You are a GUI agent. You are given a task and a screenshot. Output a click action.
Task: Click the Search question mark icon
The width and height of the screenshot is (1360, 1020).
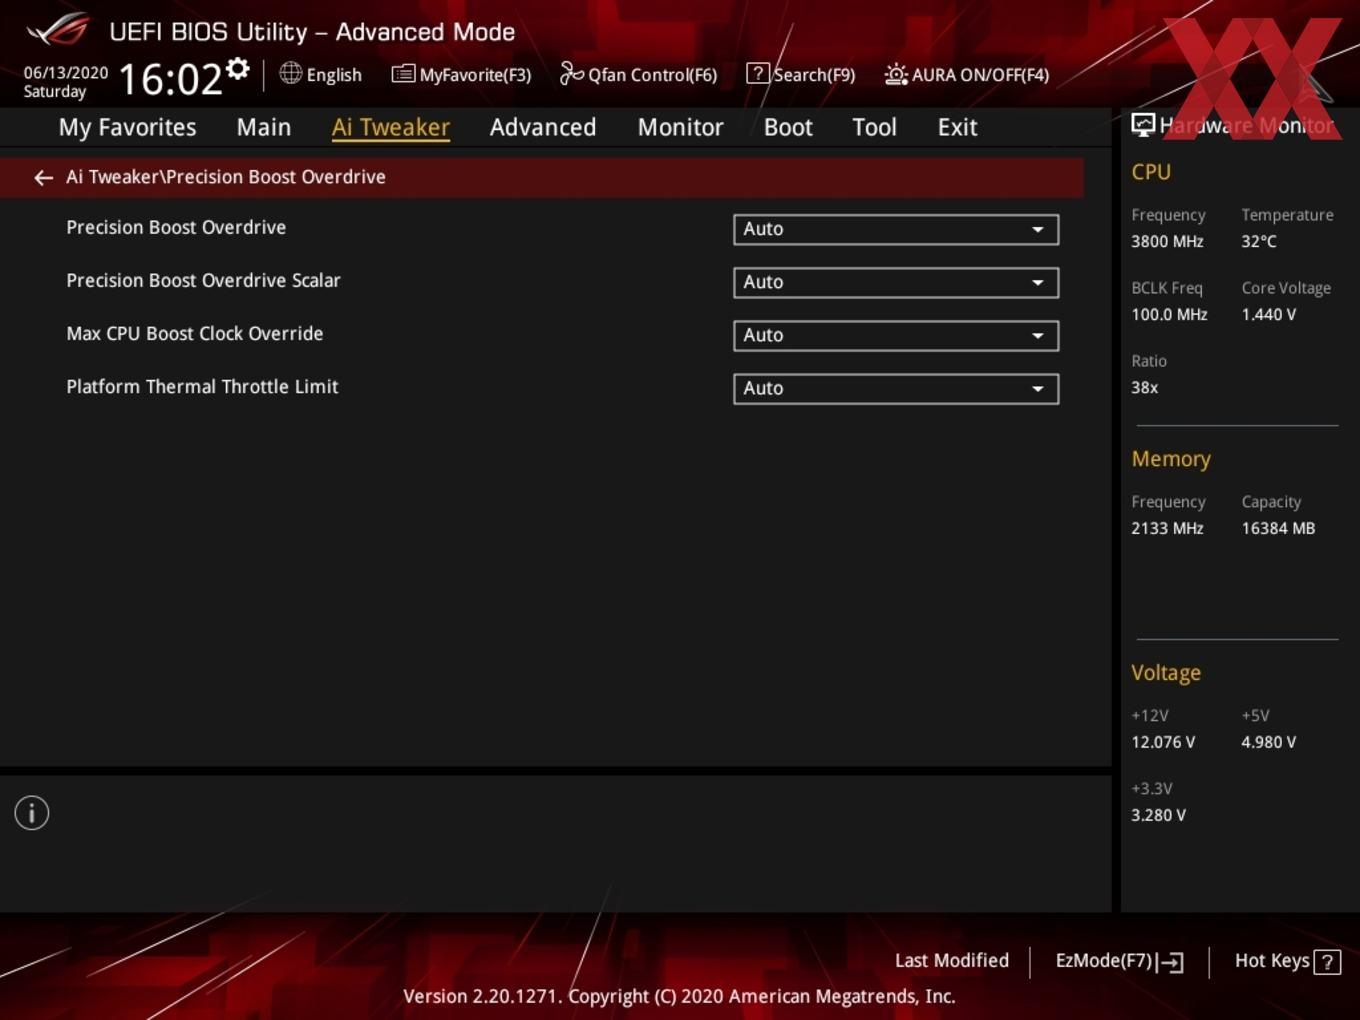[x=758, y=73]
